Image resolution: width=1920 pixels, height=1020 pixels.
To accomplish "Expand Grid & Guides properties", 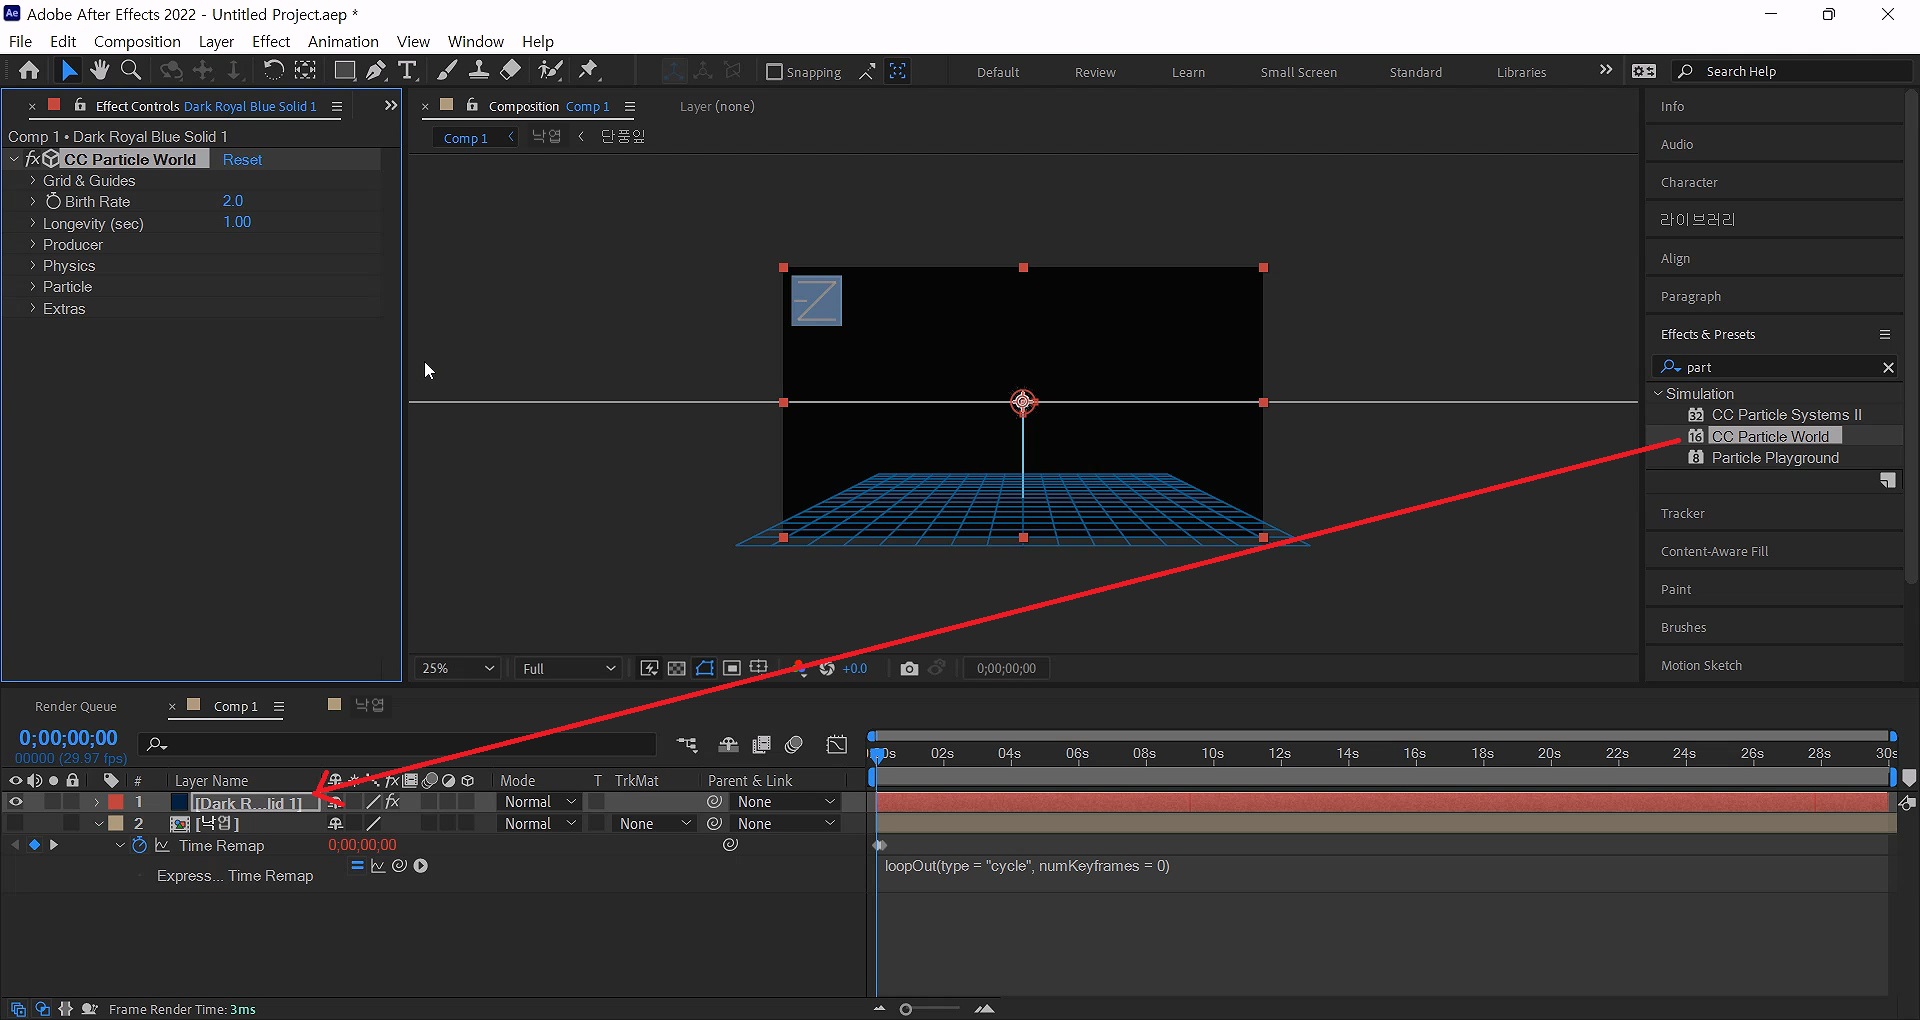I will [33, 181].
